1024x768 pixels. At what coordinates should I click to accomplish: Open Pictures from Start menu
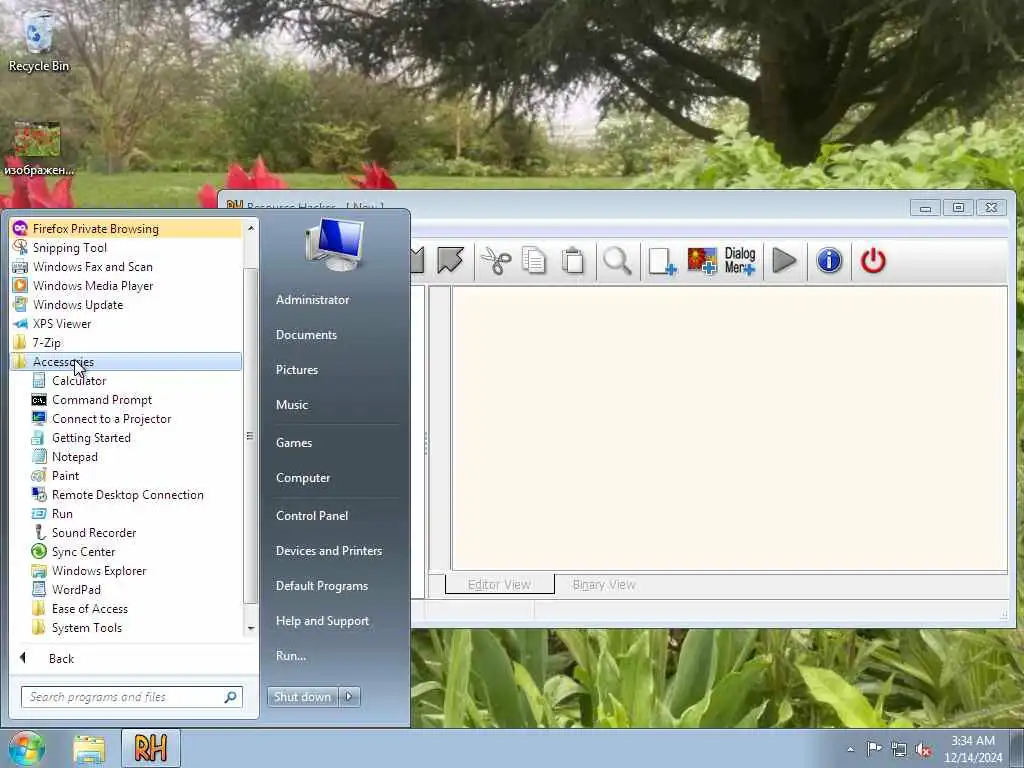(297, 370)
